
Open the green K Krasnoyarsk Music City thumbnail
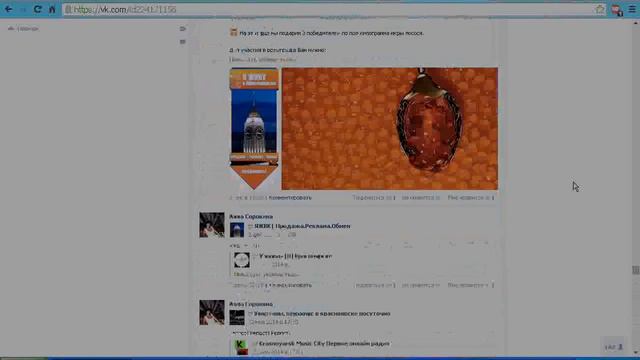(242, 347)
